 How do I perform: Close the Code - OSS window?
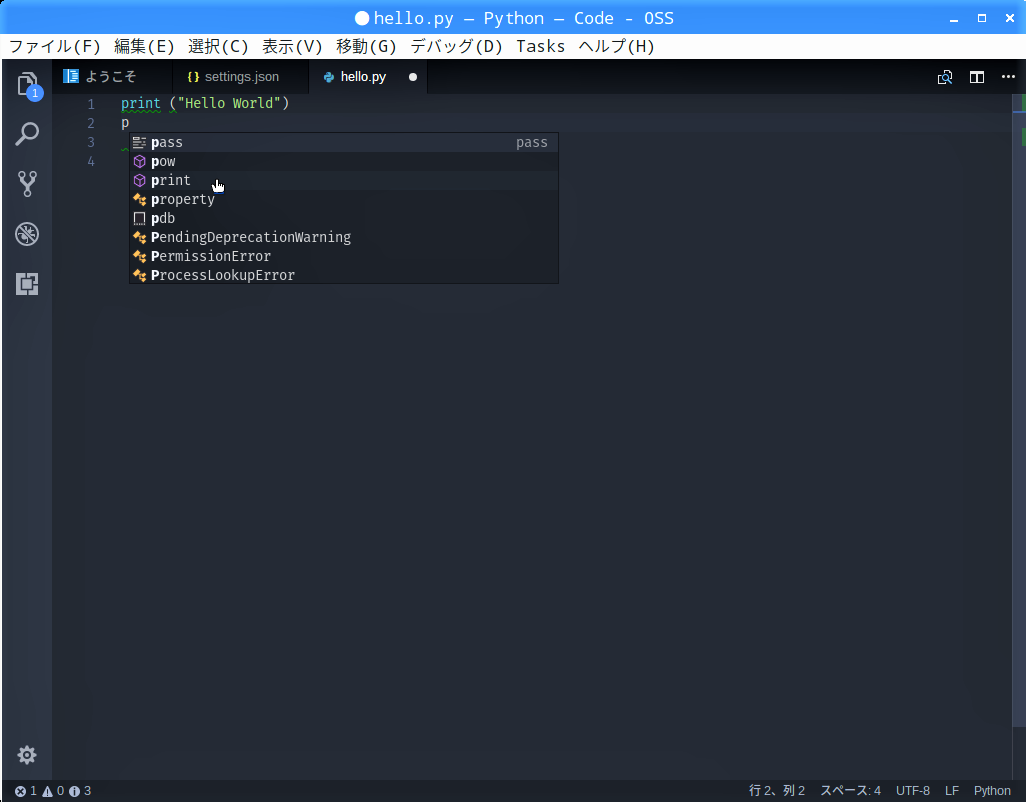1010,19
